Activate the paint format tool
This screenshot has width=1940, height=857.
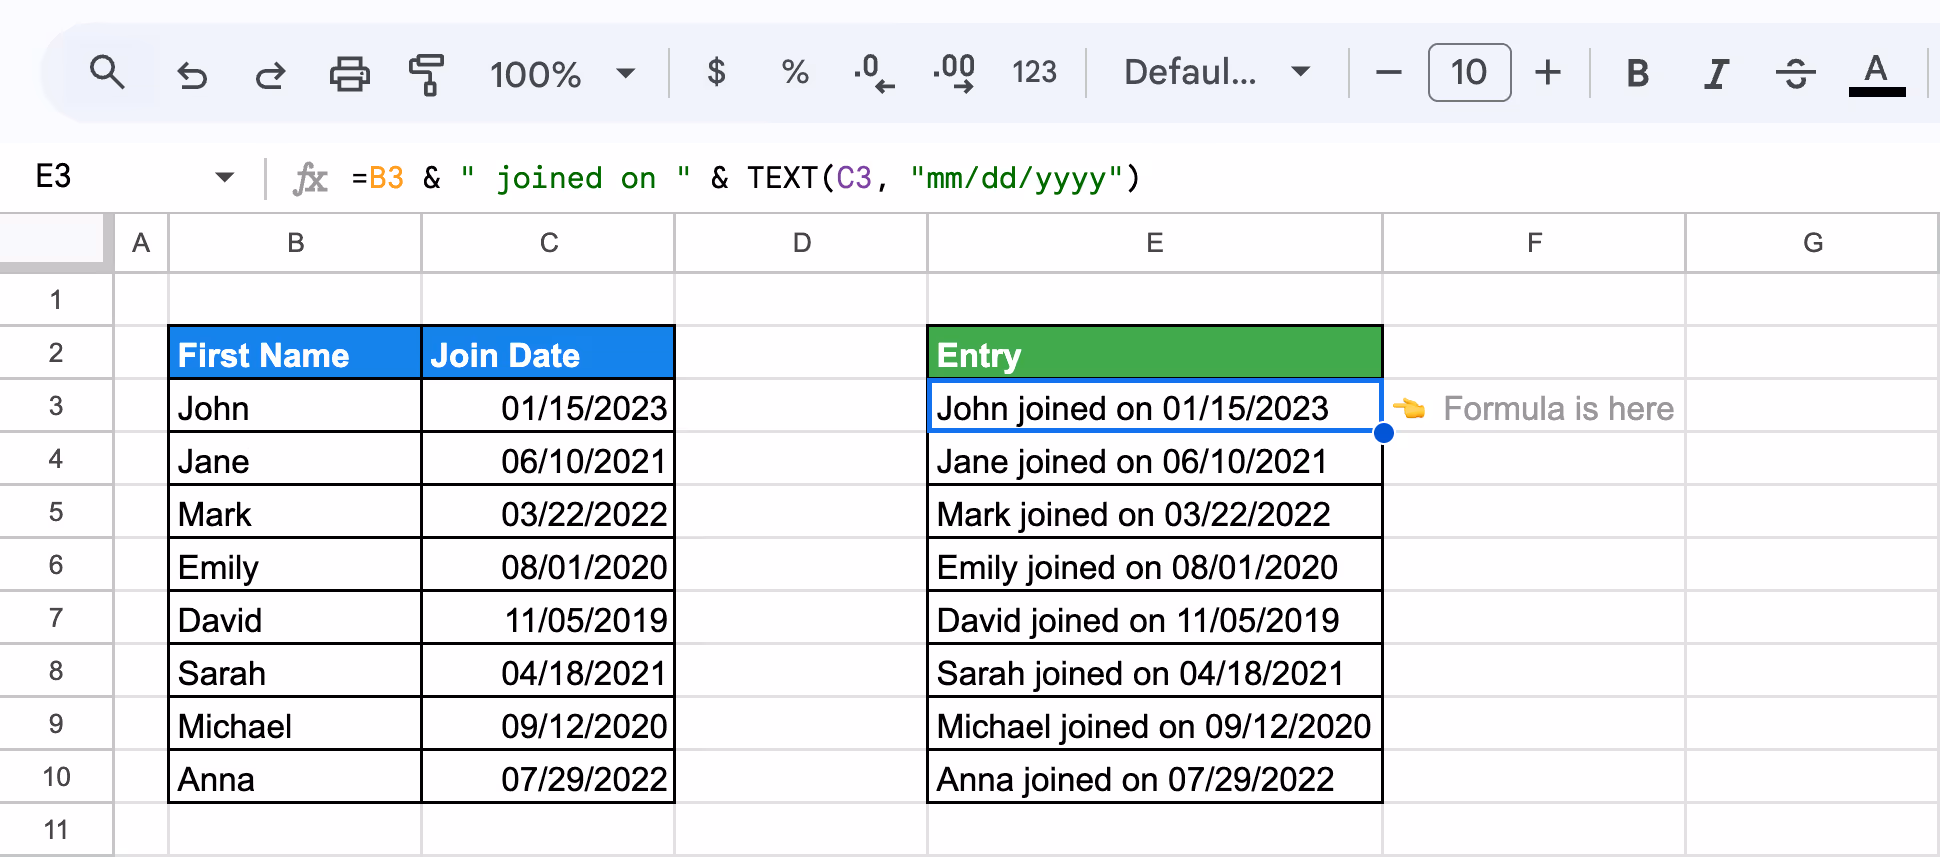point(427,74)
